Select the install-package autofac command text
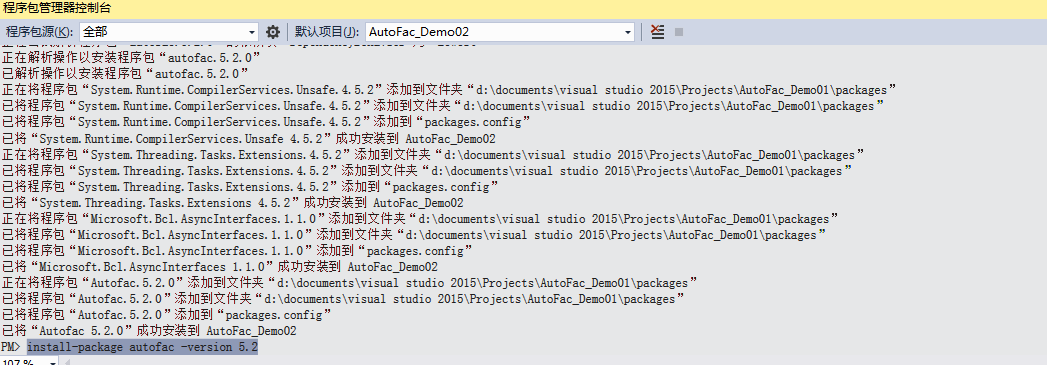Viewport: 1047px width, 365px height. [x=142, y=347]
